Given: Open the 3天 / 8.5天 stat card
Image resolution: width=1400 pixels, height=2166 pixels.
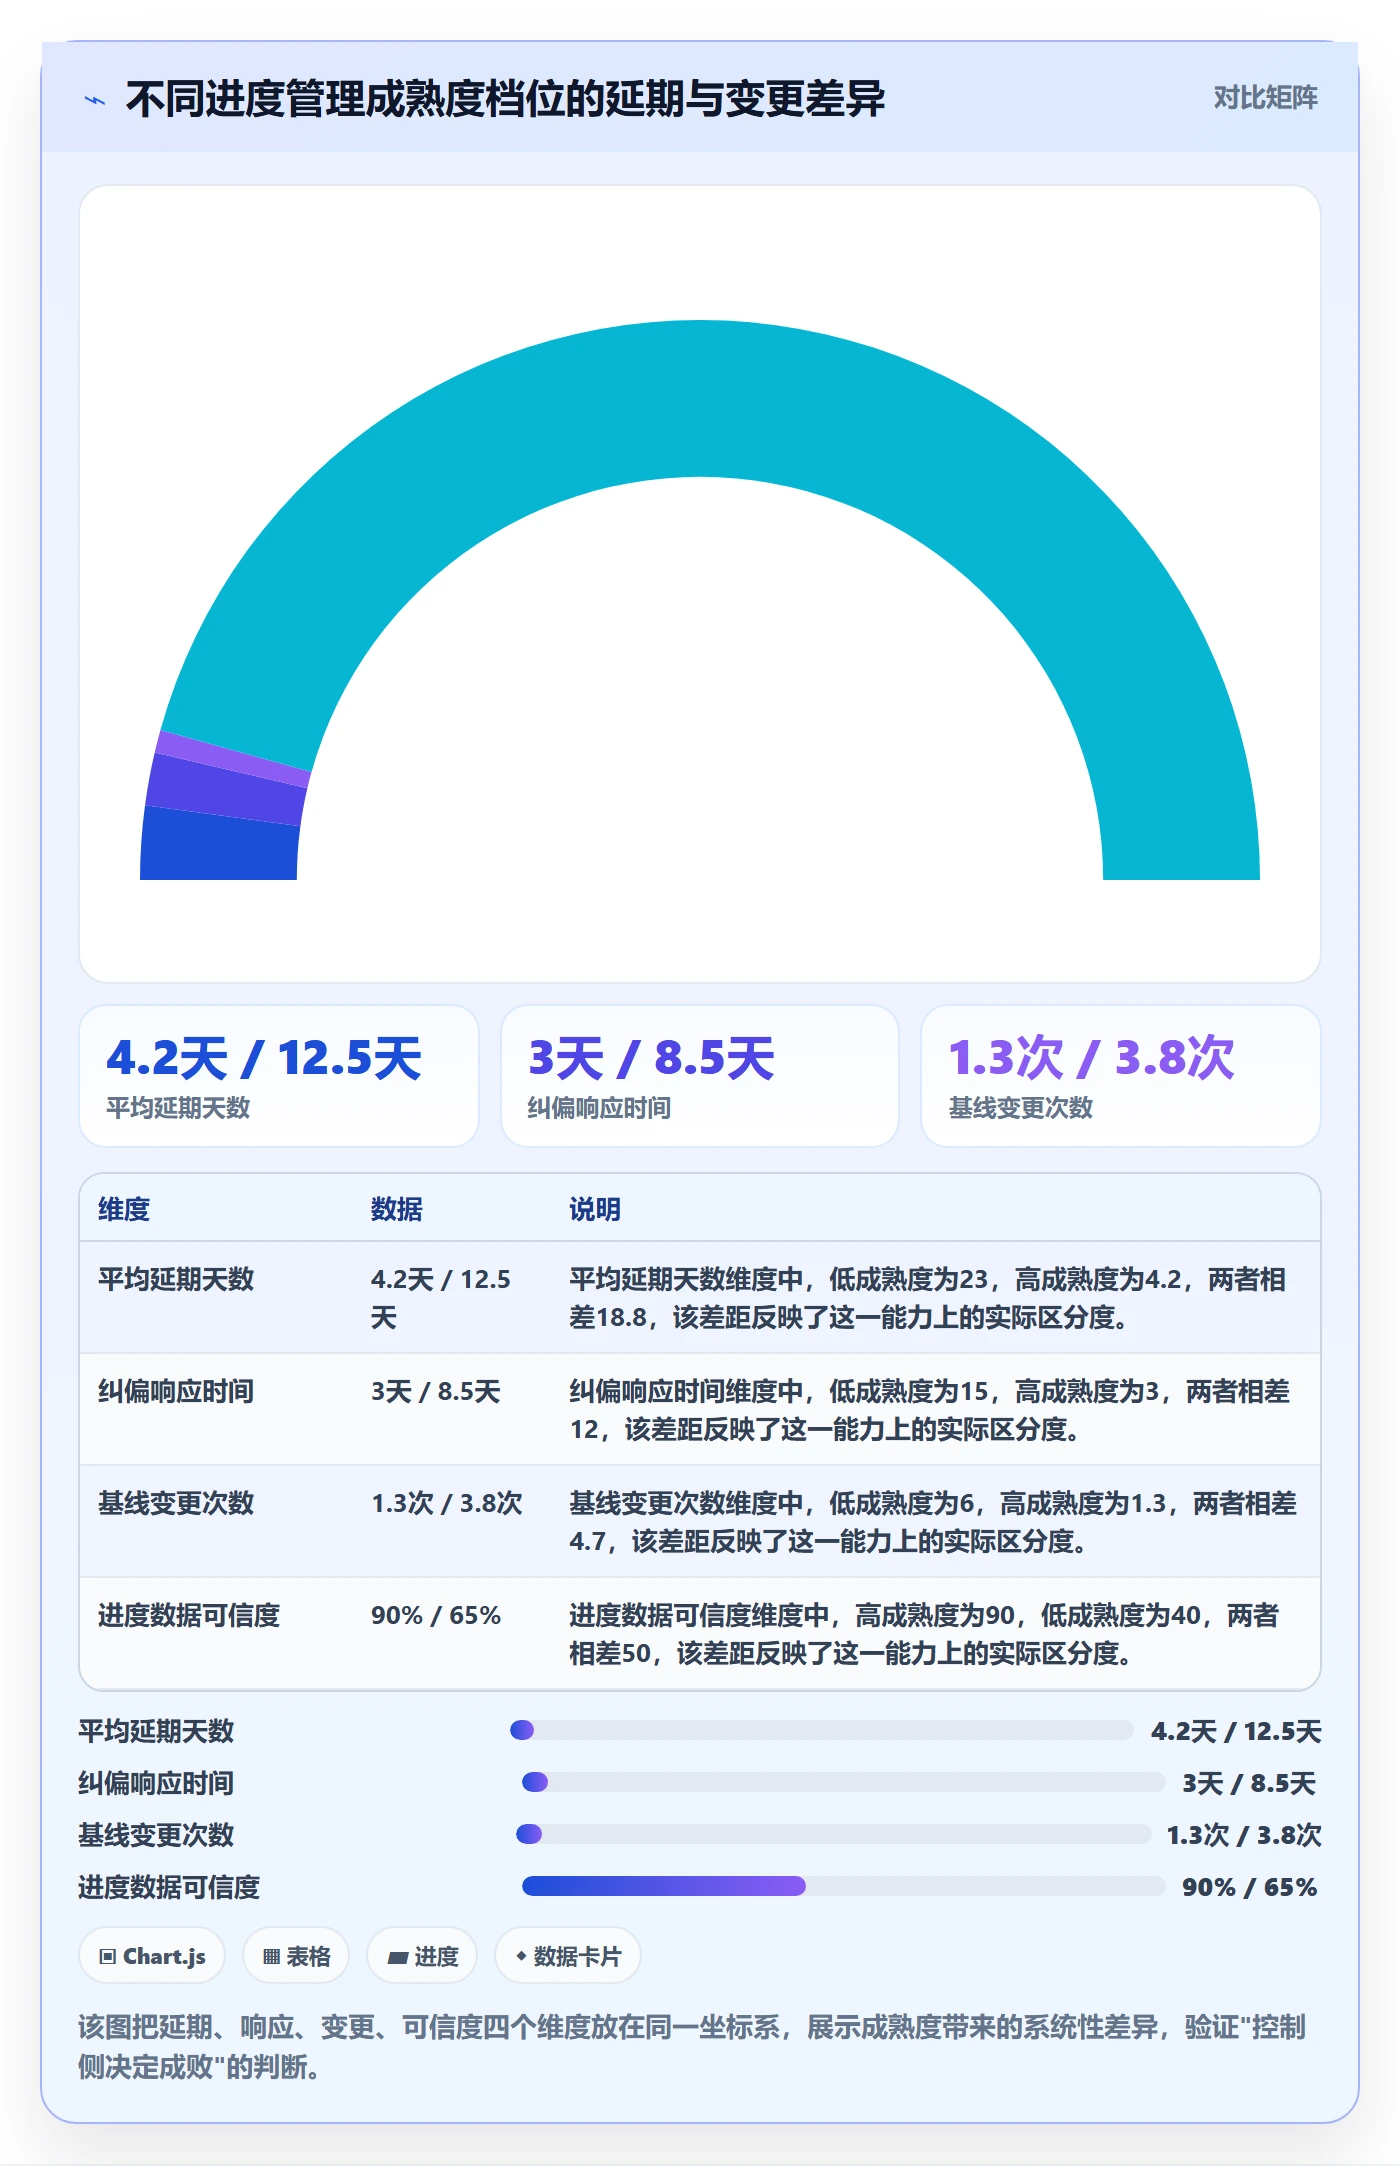Looking at the screenshot, I should point(700,1076).
